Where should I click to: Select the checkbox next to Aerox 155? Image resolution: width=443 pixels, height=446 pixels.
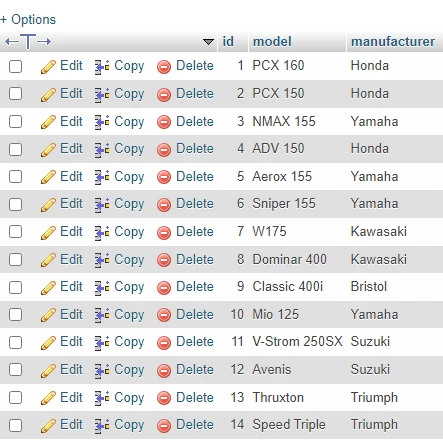(16, 177)
